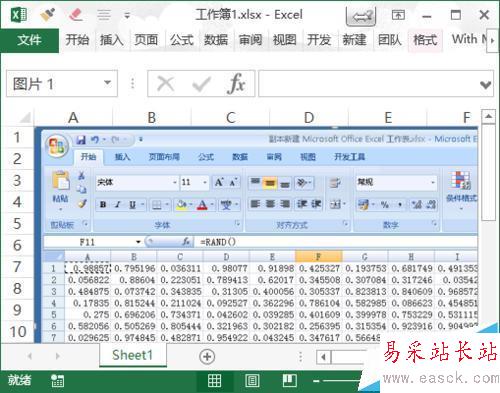The height and width of the screenshot is (393, 500).
Task: Select the 新建 ribbon tab
Action: (354, 40)
